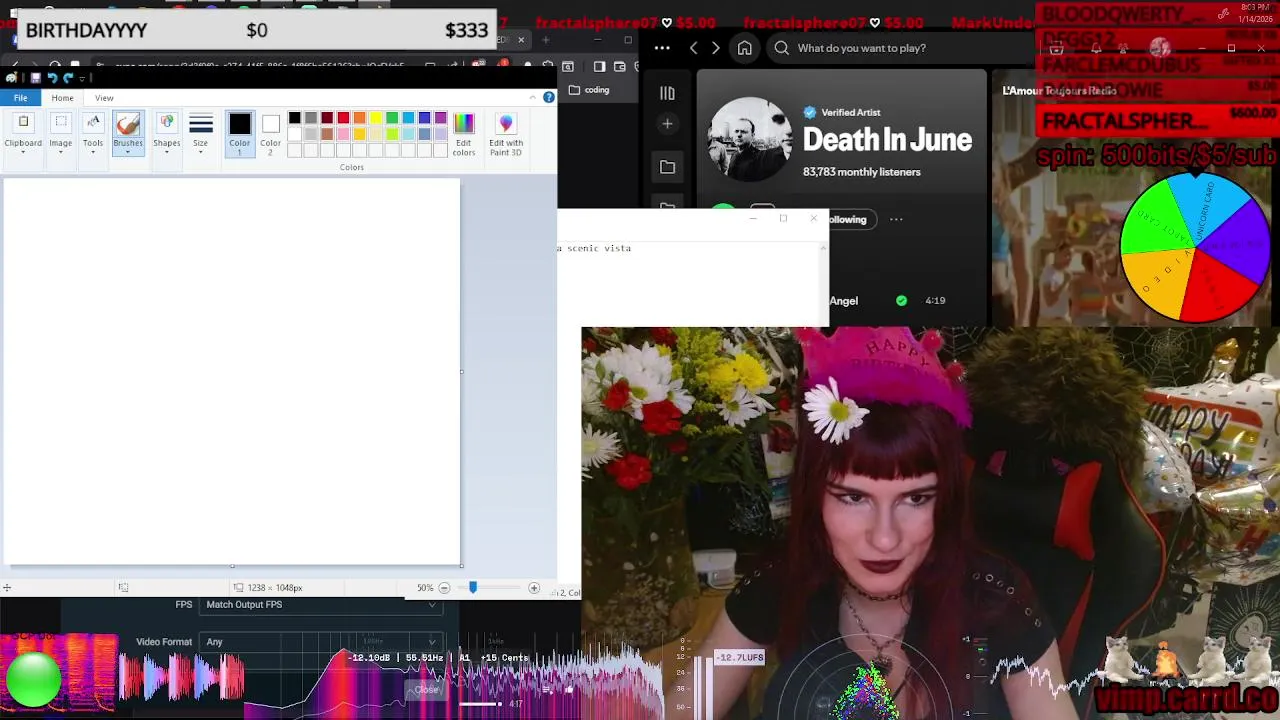Click the green saved checkmark on Angel track
Image resolution: width=1280 pixels, height=720 pixels.
point(902,300)
